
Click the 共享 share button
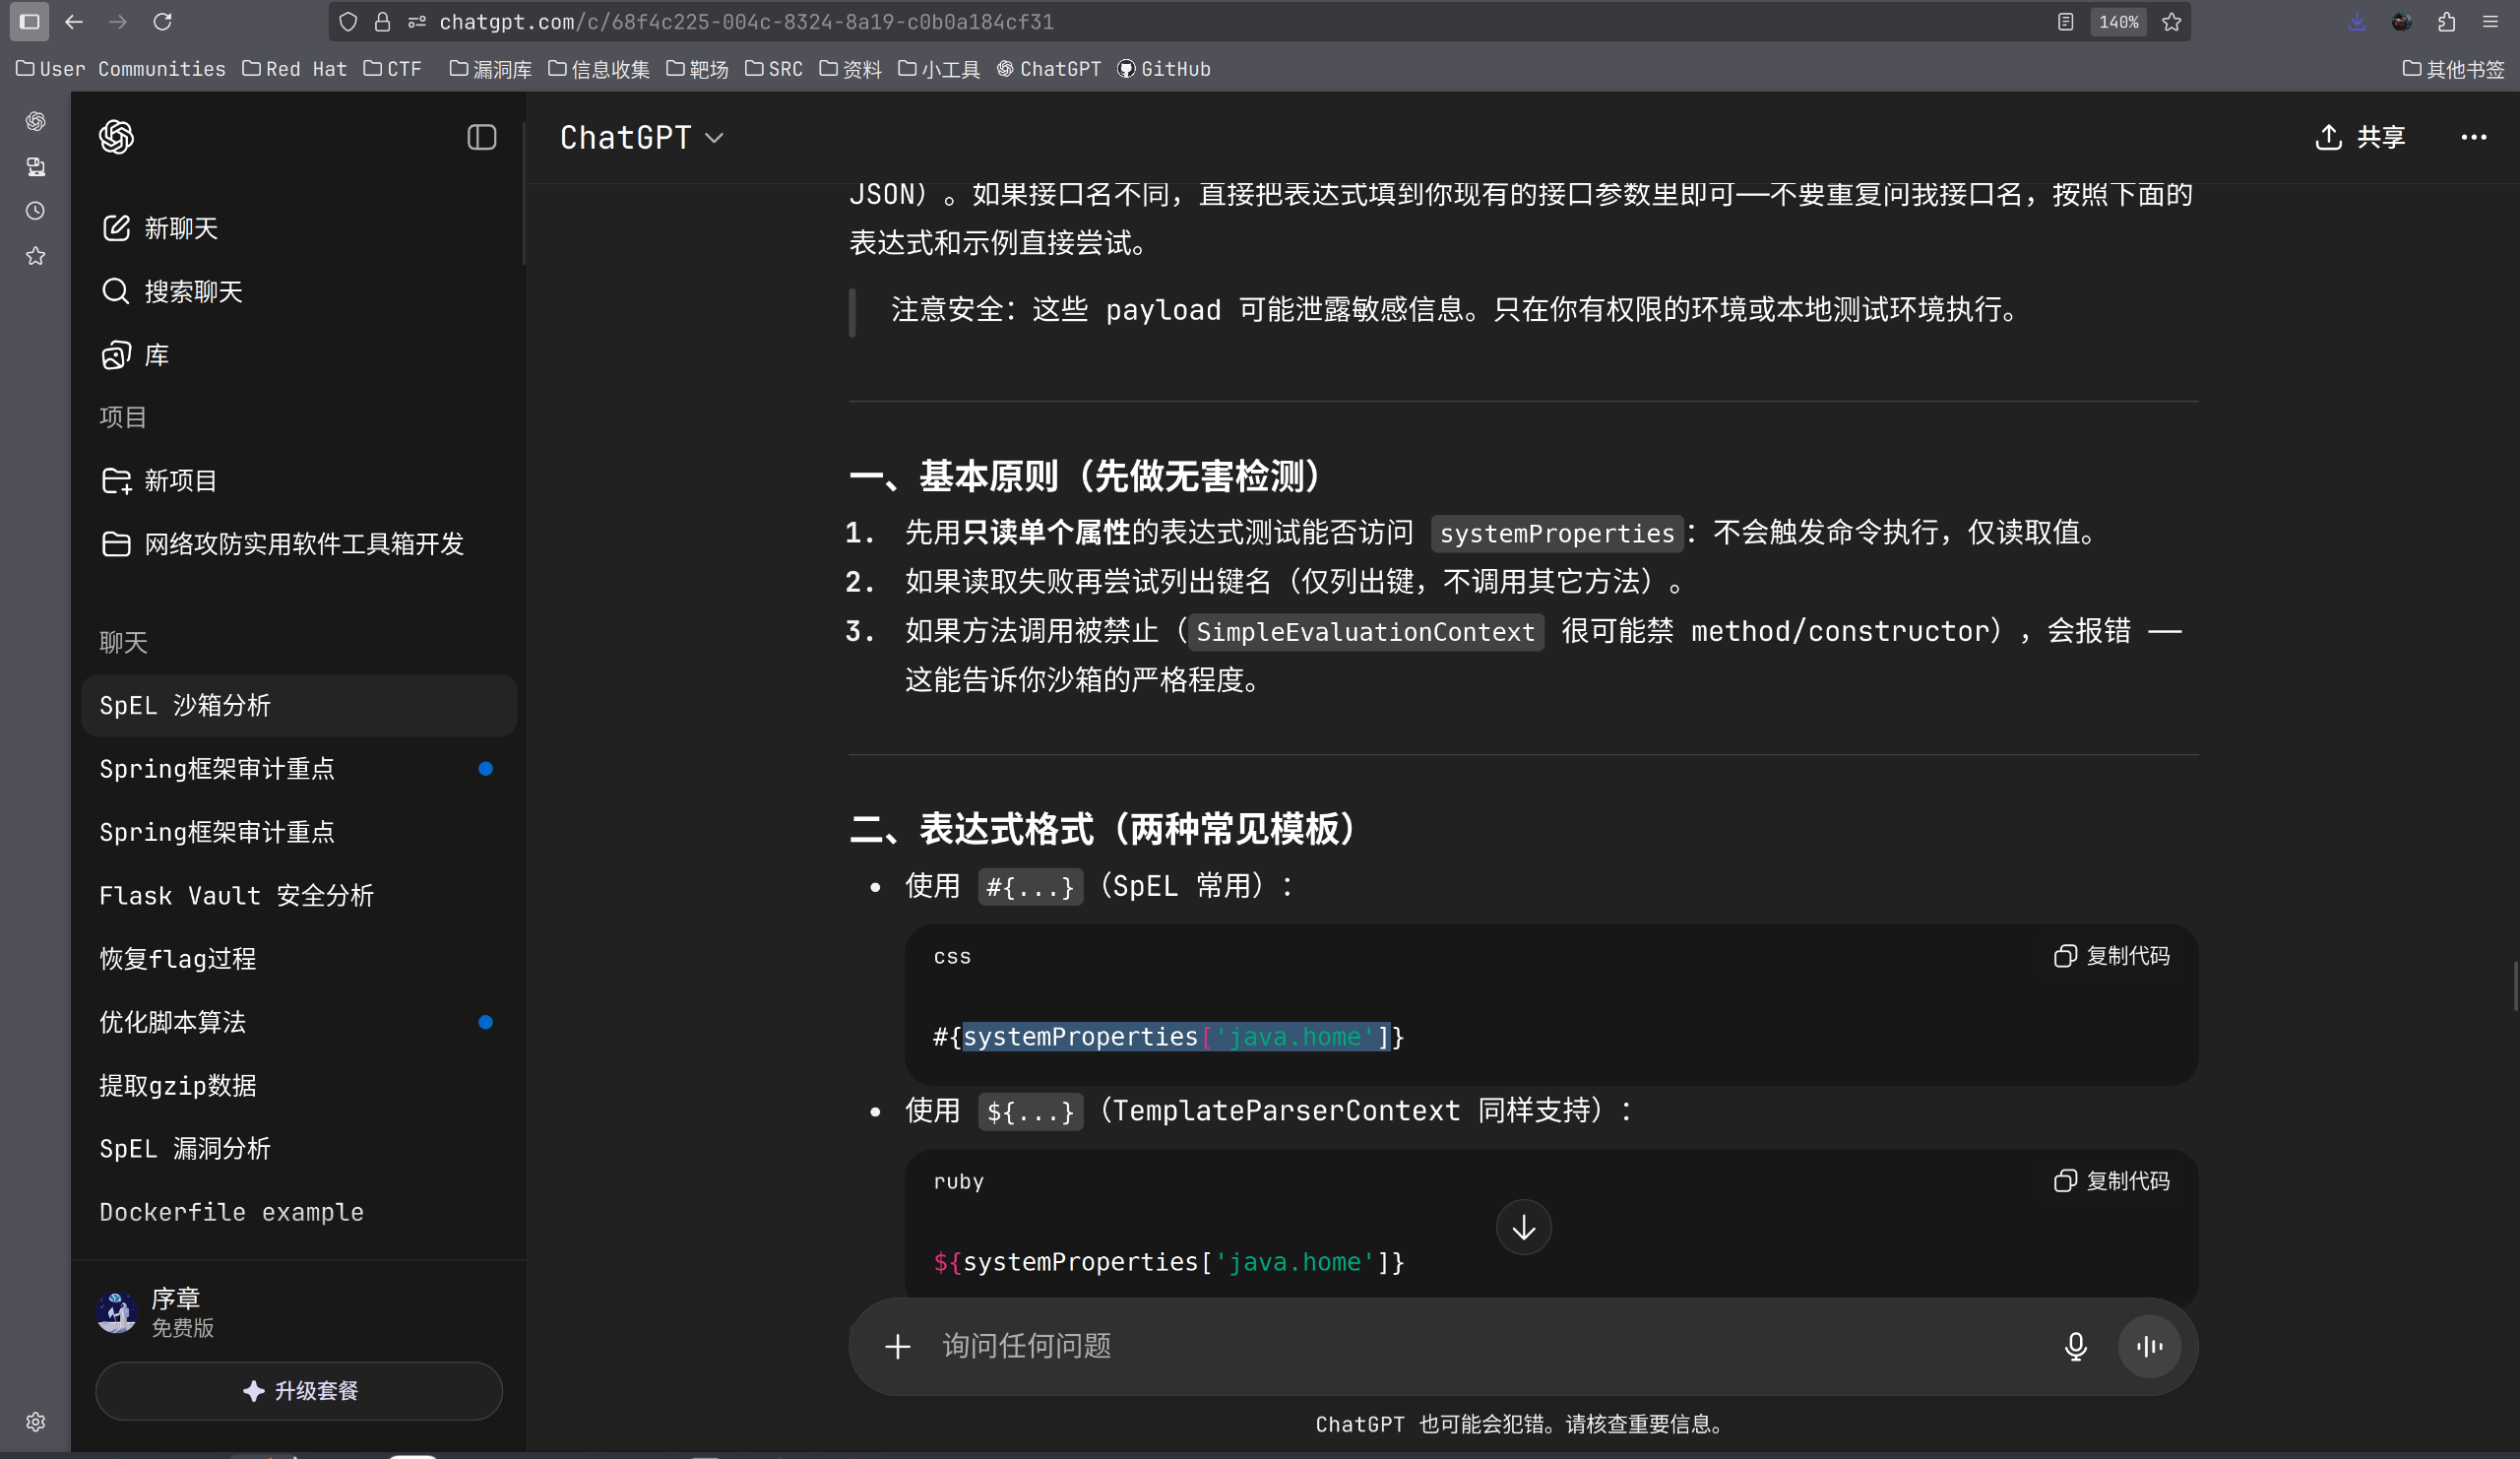(x=2360, y=137)
